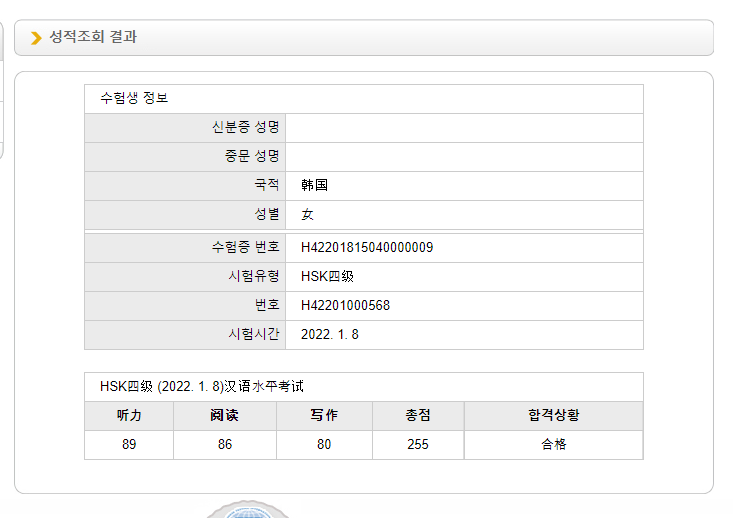
Task: Click the exam date 2022. 1. 8
Action: [x=330, y=334]
